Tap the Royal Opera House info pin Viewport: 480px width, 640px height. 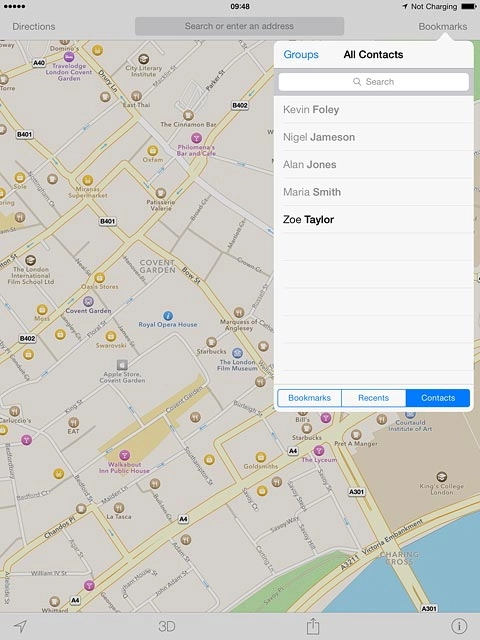(168, 316)
